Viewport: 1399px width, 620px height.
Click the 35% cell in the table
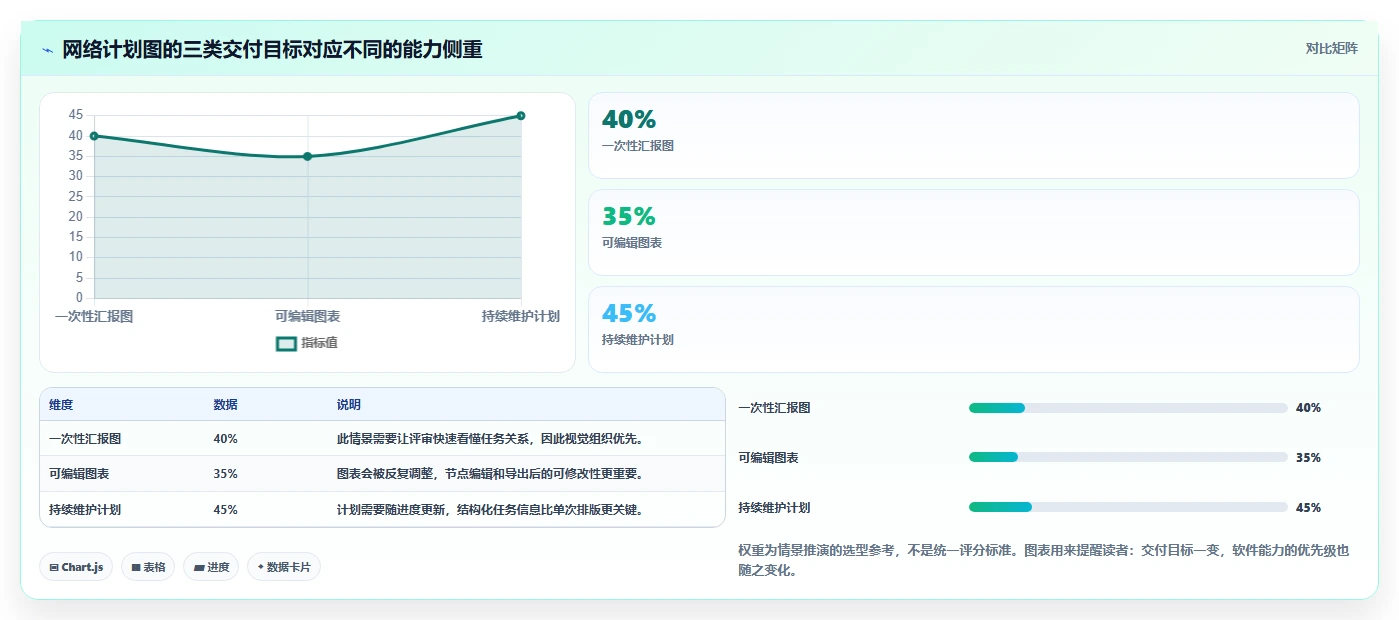point(225,474)
